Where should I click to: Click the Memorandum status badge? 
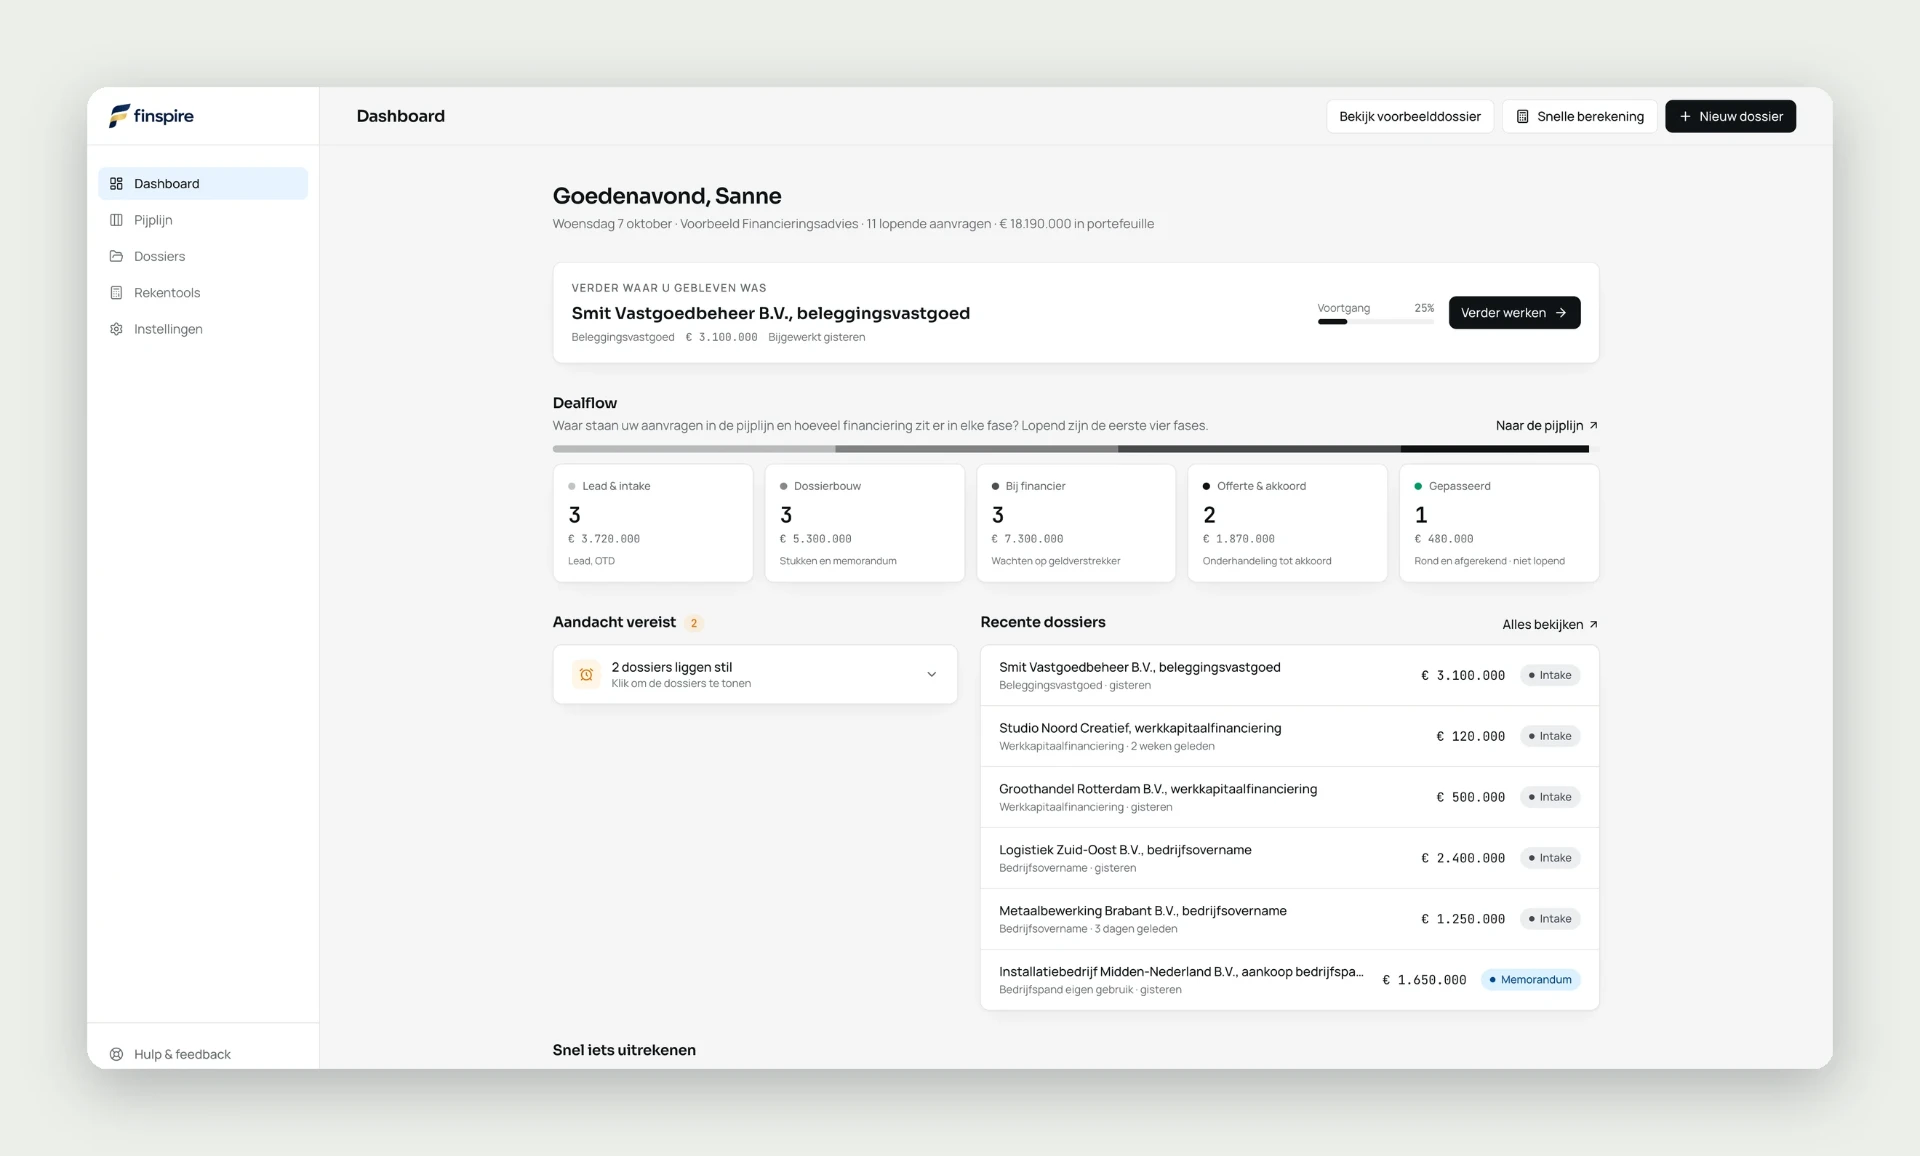point(1530,980)
